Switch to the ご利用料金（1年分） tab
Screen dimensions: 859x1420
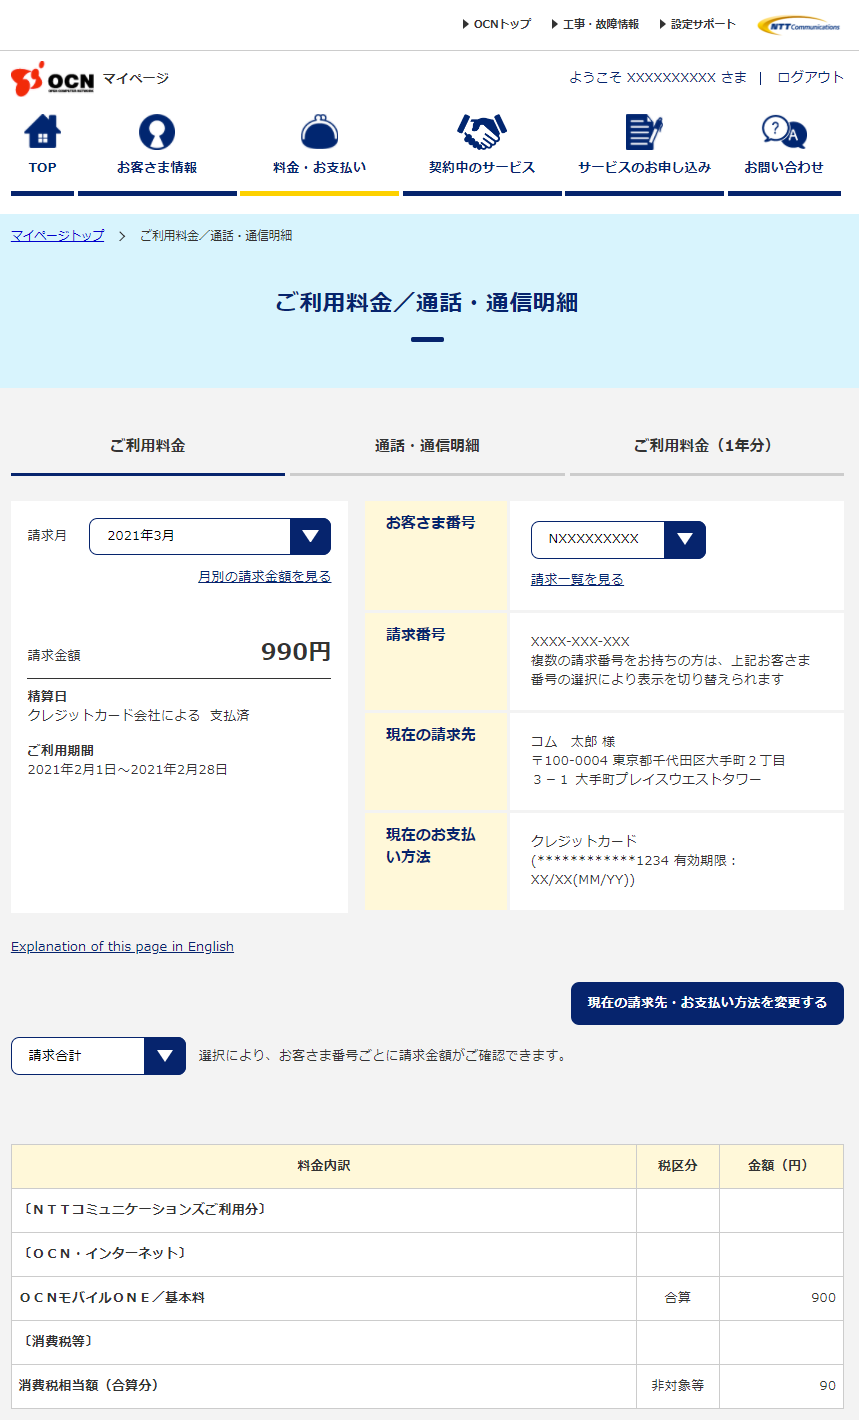point(707,446)
